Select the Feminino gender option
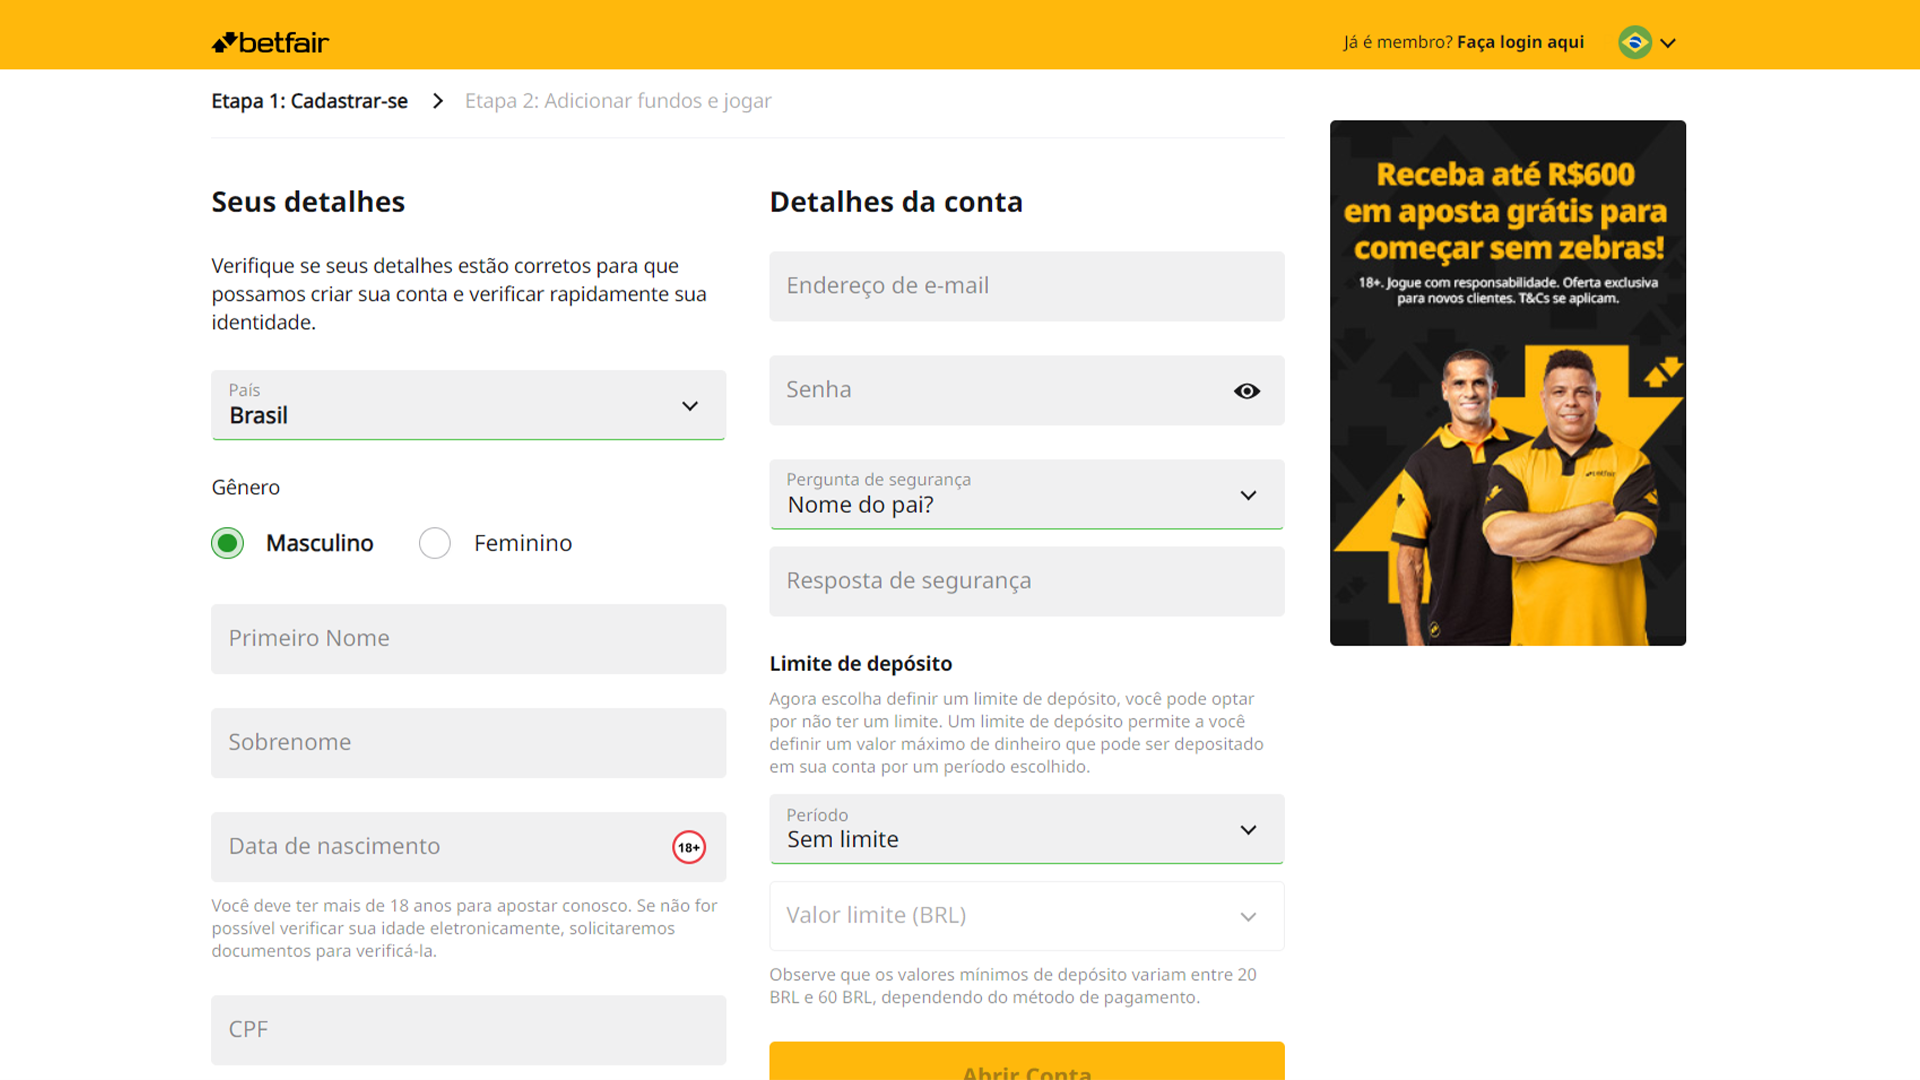The width and height of the screenshot is (1920, 1080). pyautogui.click(x=435, y=542)
